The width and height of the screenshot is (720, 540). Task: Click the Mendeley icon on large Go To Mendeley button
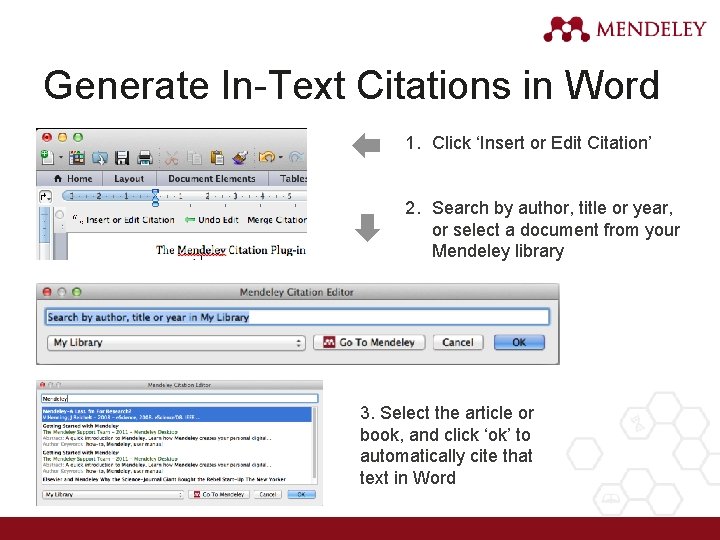click(329, 342)
